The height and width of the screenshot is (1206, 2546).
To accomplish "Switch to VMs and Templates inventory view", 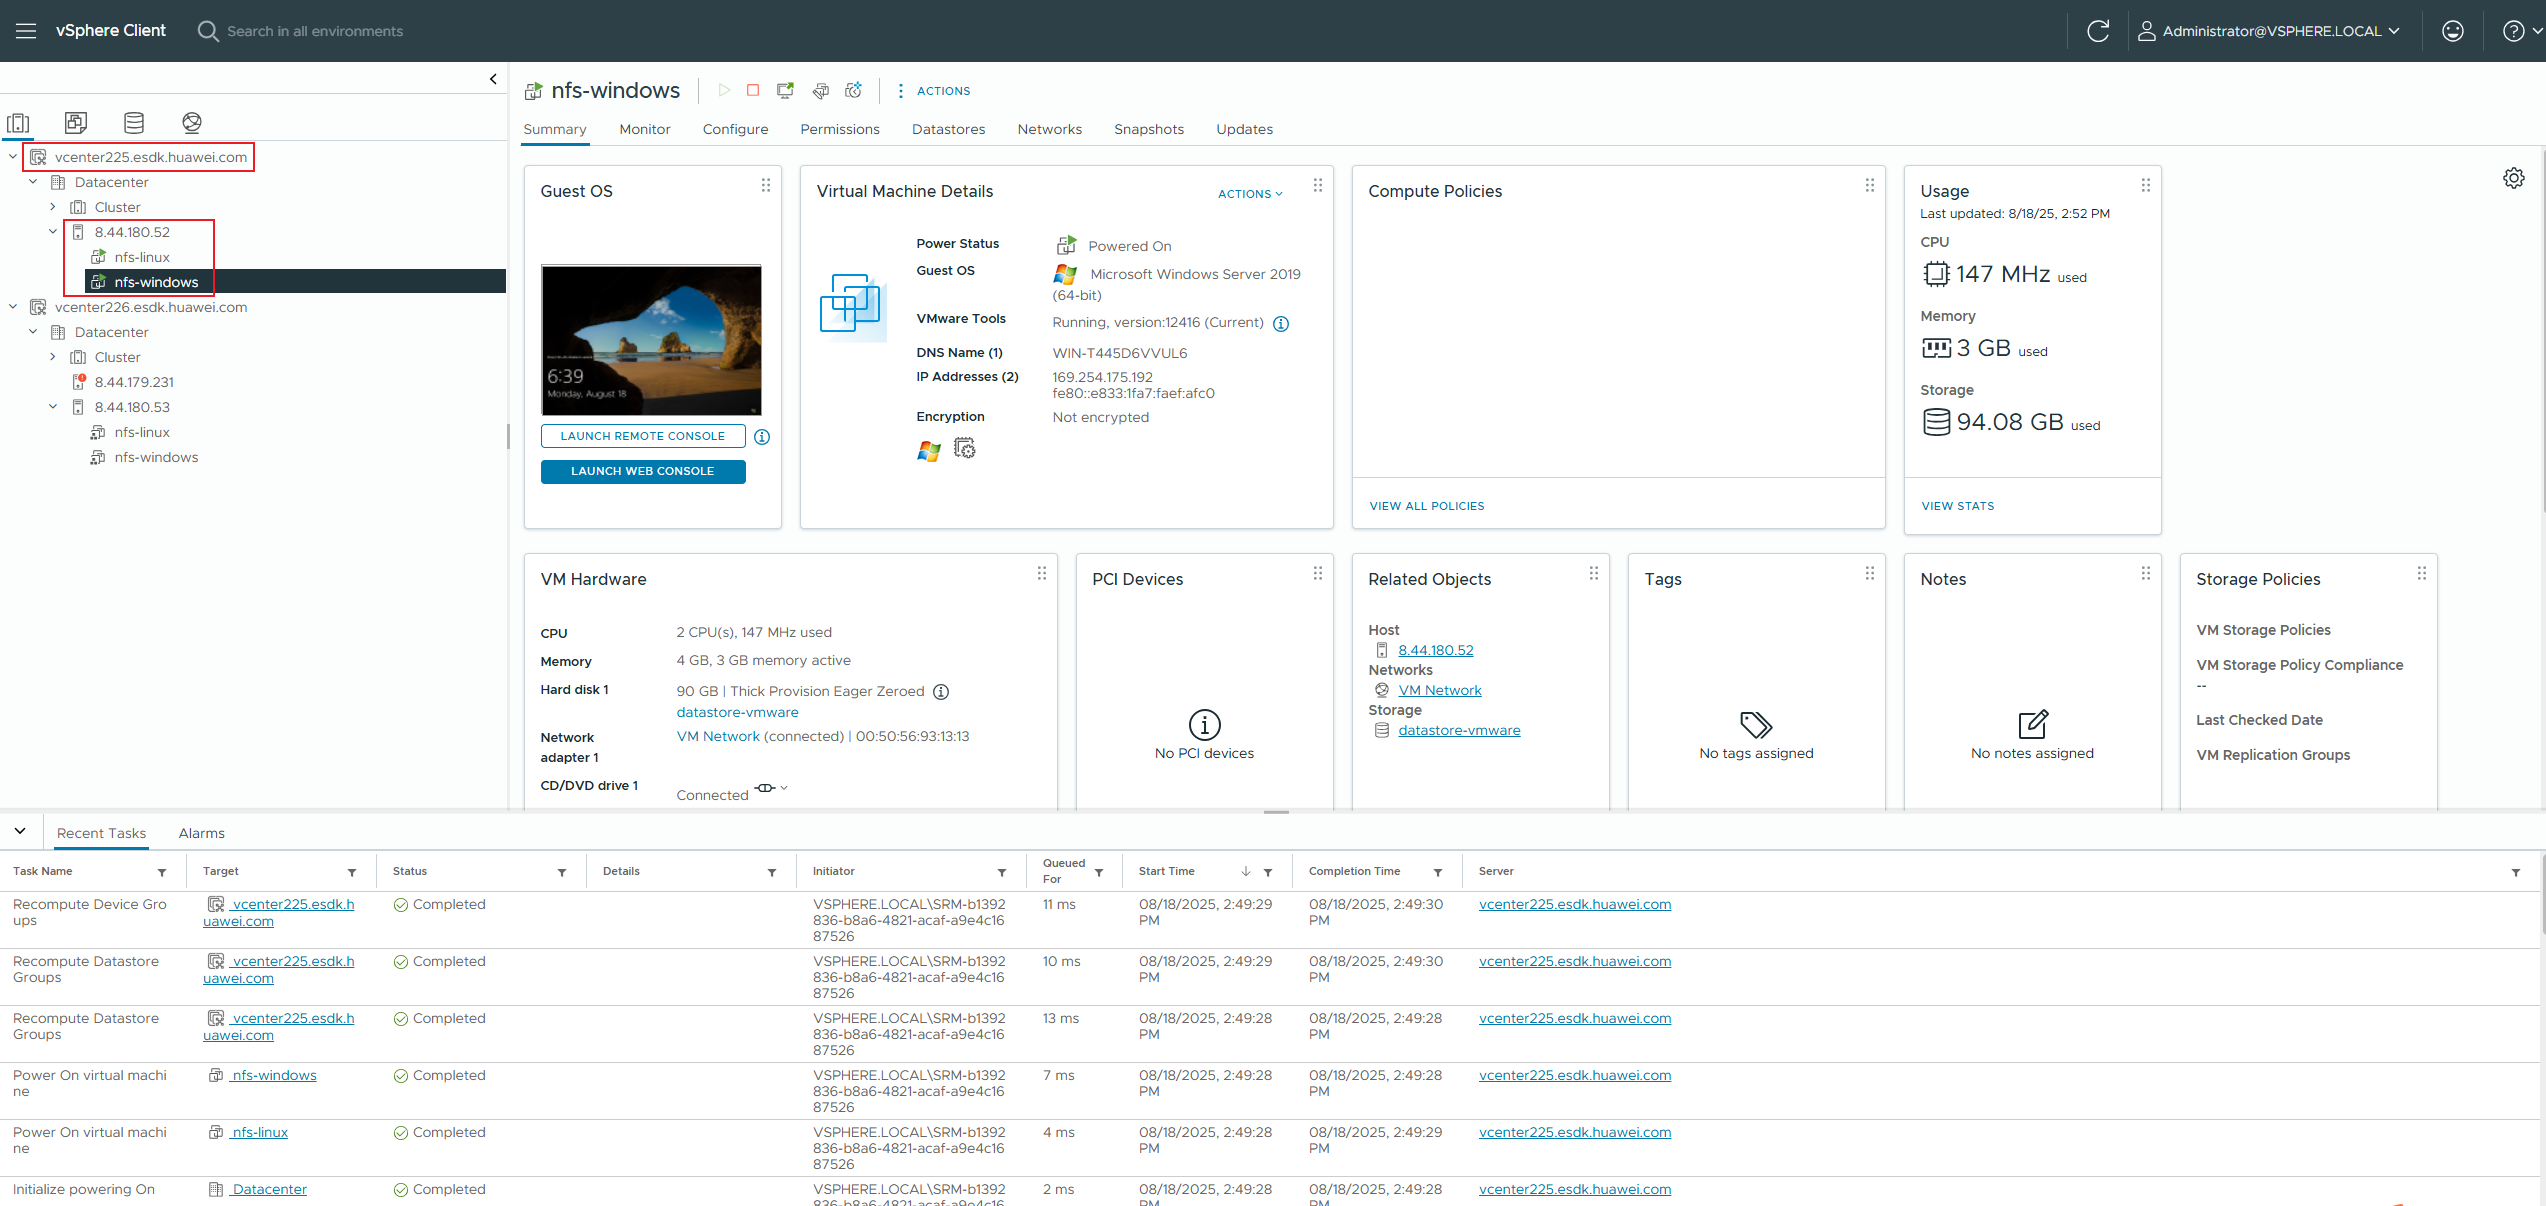I will click(76, 123).
